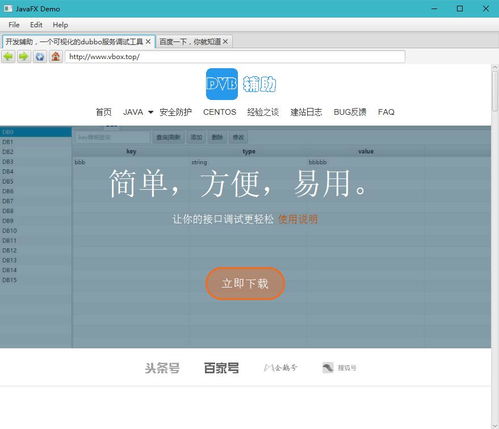Click the home icon in toolbar
The image size is (499, 429).
click(56, 57)
